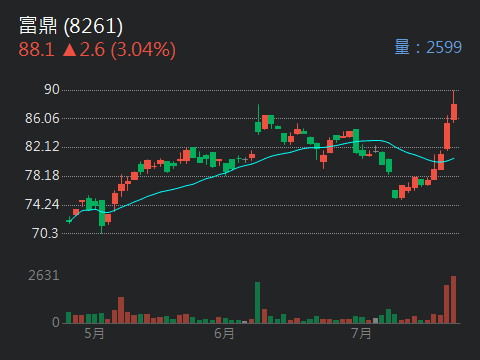Image resolution: width=480 pixels, height=360 pixels.
Task: Click the percentage change (3.04%)
Action: click(143, 50)
